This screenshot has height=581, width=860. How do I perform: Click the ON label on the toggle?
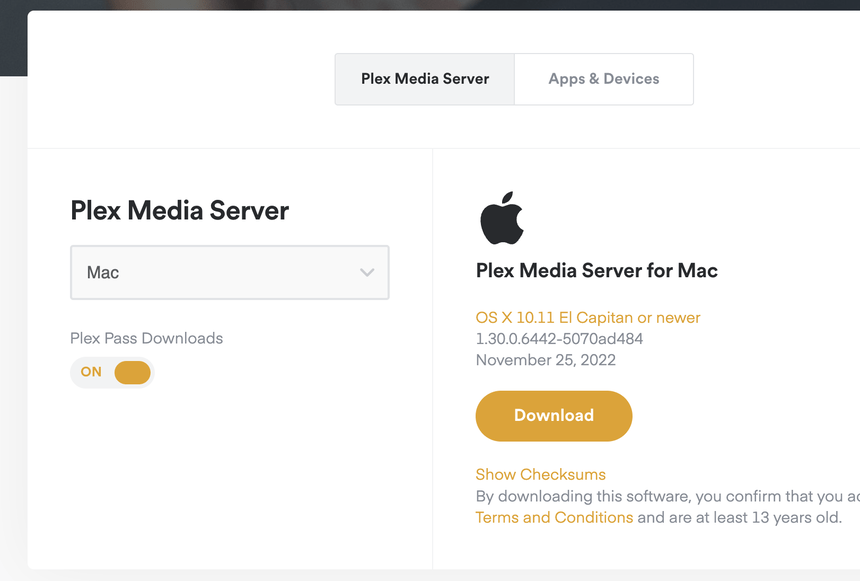91,372
